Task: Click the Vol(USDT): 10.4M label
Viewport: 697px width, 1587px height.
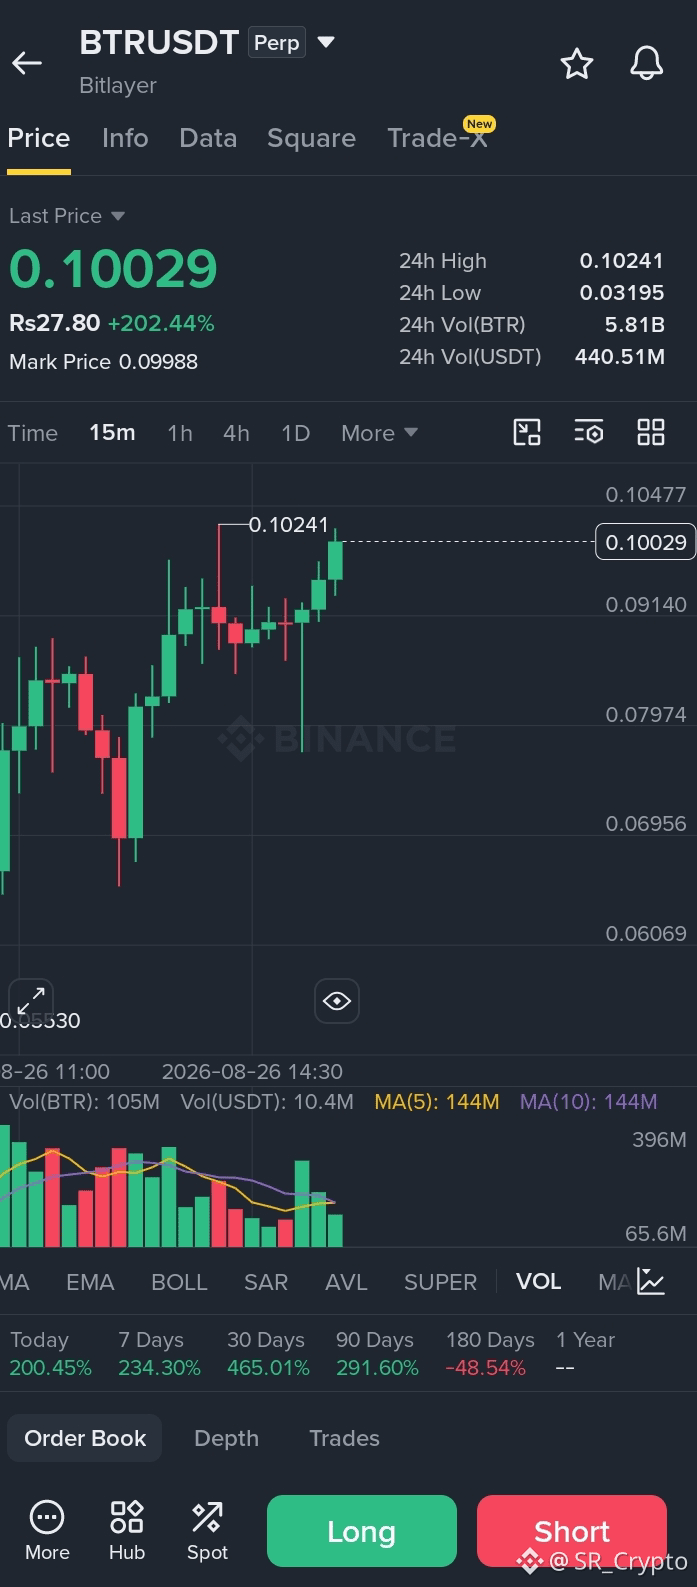Action: coord(267,1102)
